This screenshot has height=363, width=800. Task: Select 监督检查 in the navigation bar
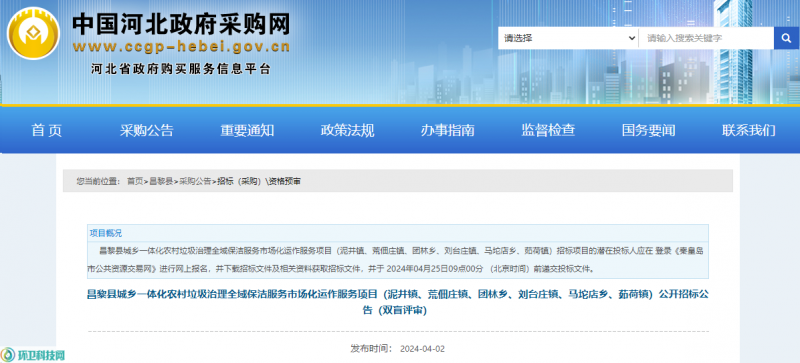coord(548,130)
